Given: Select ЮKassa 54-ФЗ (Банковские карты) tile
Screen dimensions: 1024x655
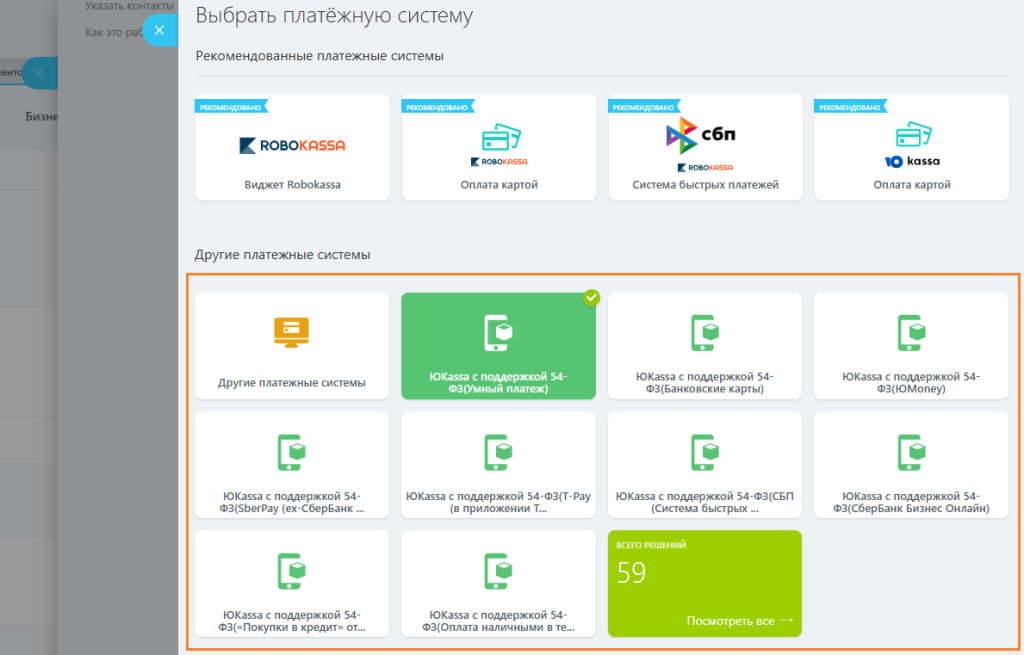Looking at the screenshot, I should pyautogui.click(x=705, y=346).
